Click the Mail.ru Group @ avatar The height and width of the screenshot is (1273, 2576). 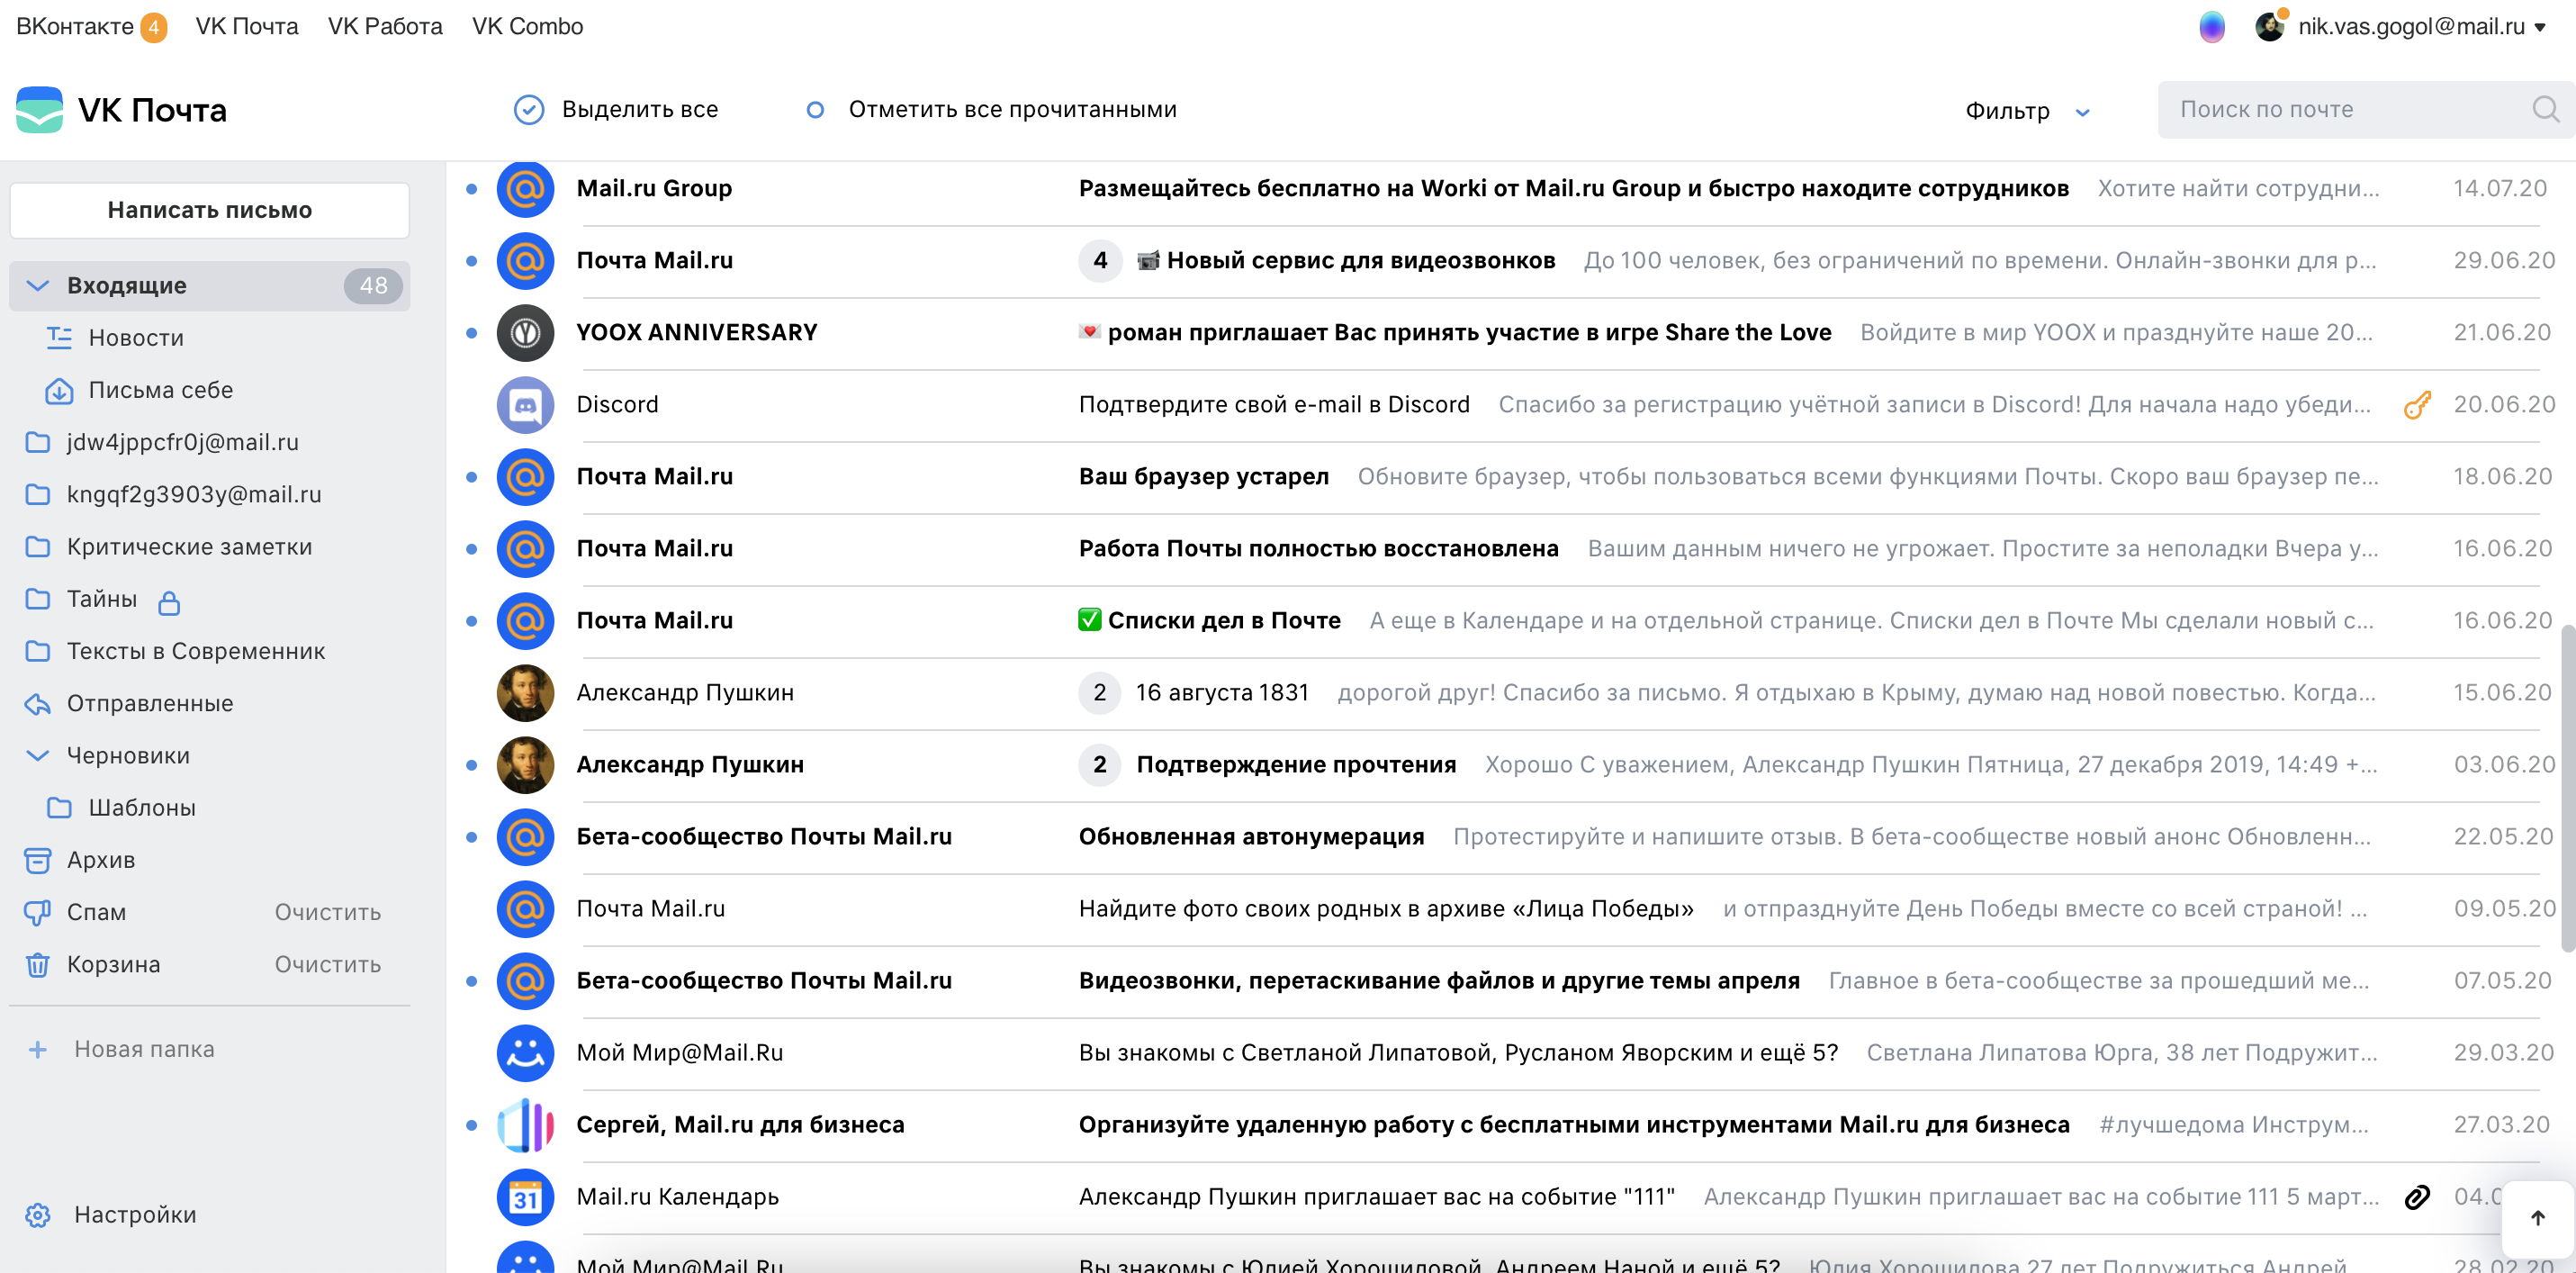click(525, 189)
